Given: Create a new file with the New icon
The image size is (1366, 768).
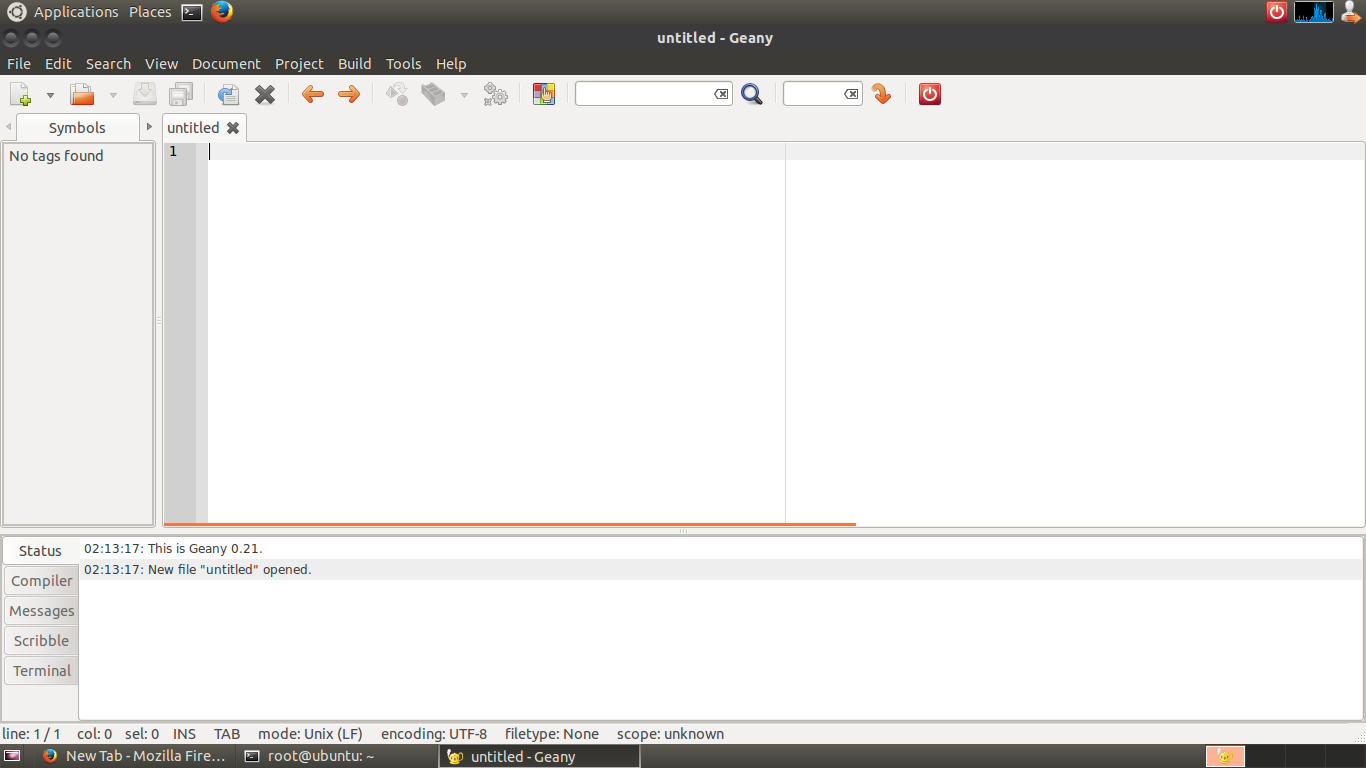Looking at the screenshot, I should pos(21,93).
